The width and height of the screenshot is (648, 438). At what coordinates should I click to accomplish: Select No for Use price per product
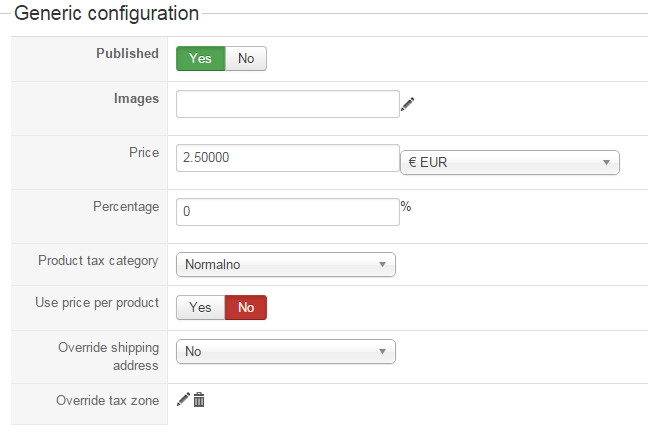point(246,307)
